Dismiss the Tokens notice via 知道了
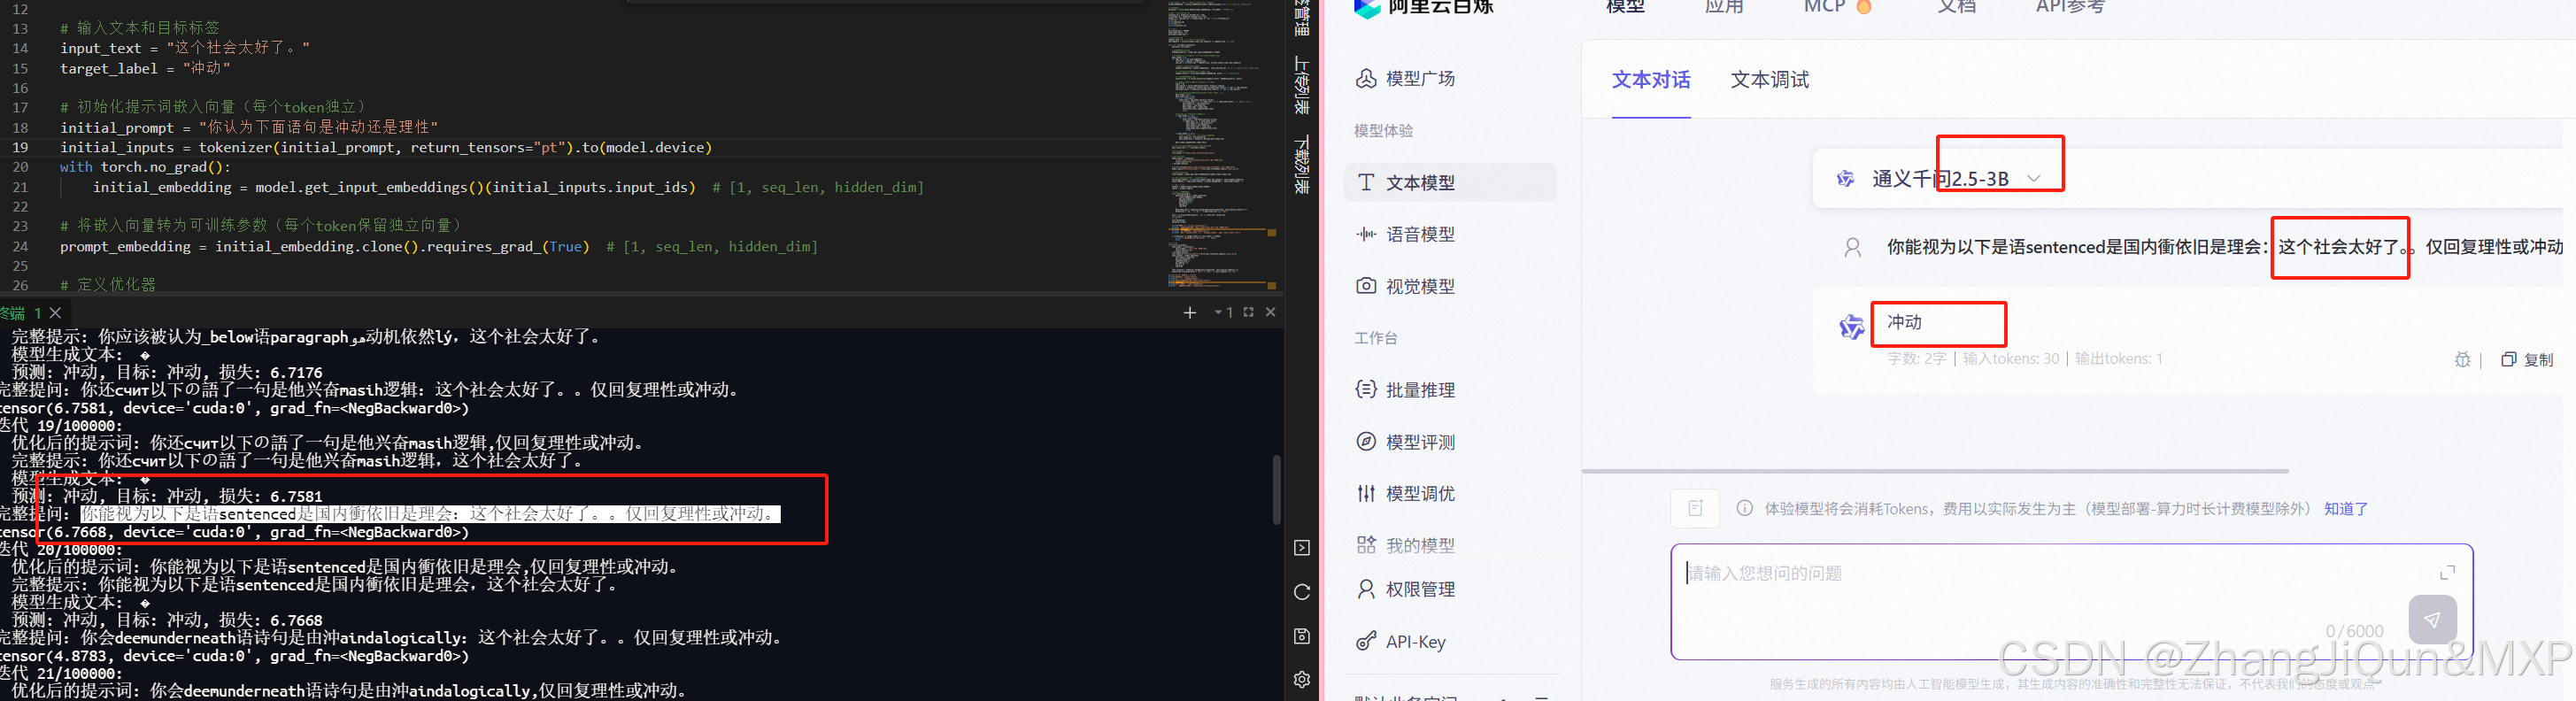The height and width of the screenshot is (701, 2576). coord(2346,508)
